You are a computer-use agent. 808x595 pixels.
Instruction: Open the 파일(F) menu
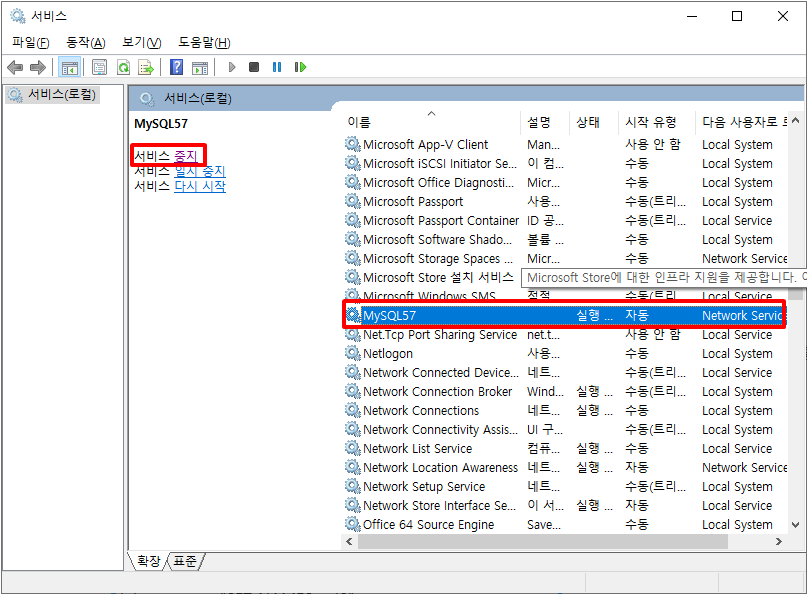(x=30, y=43)
